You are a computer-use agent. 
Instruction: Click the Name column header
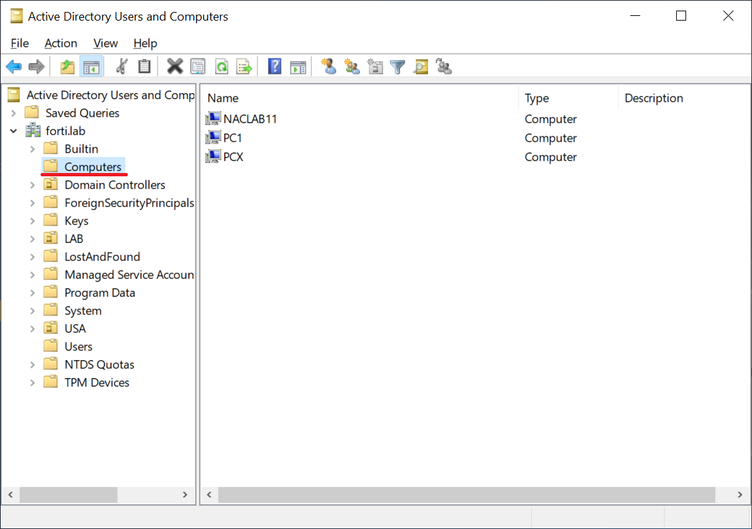223,98
